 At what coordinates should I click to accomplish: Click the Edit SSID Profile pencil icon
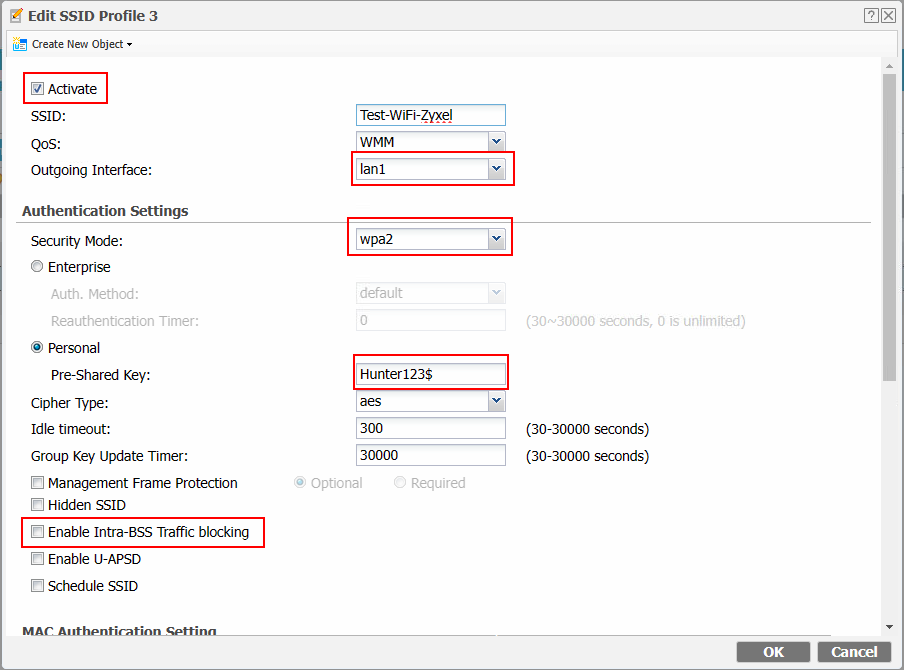coord(16,15)
